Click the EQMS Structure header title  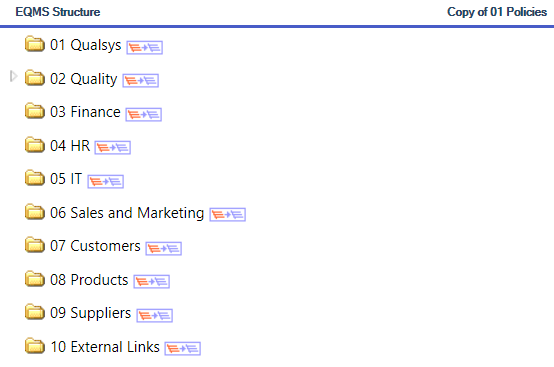point(58,12)
